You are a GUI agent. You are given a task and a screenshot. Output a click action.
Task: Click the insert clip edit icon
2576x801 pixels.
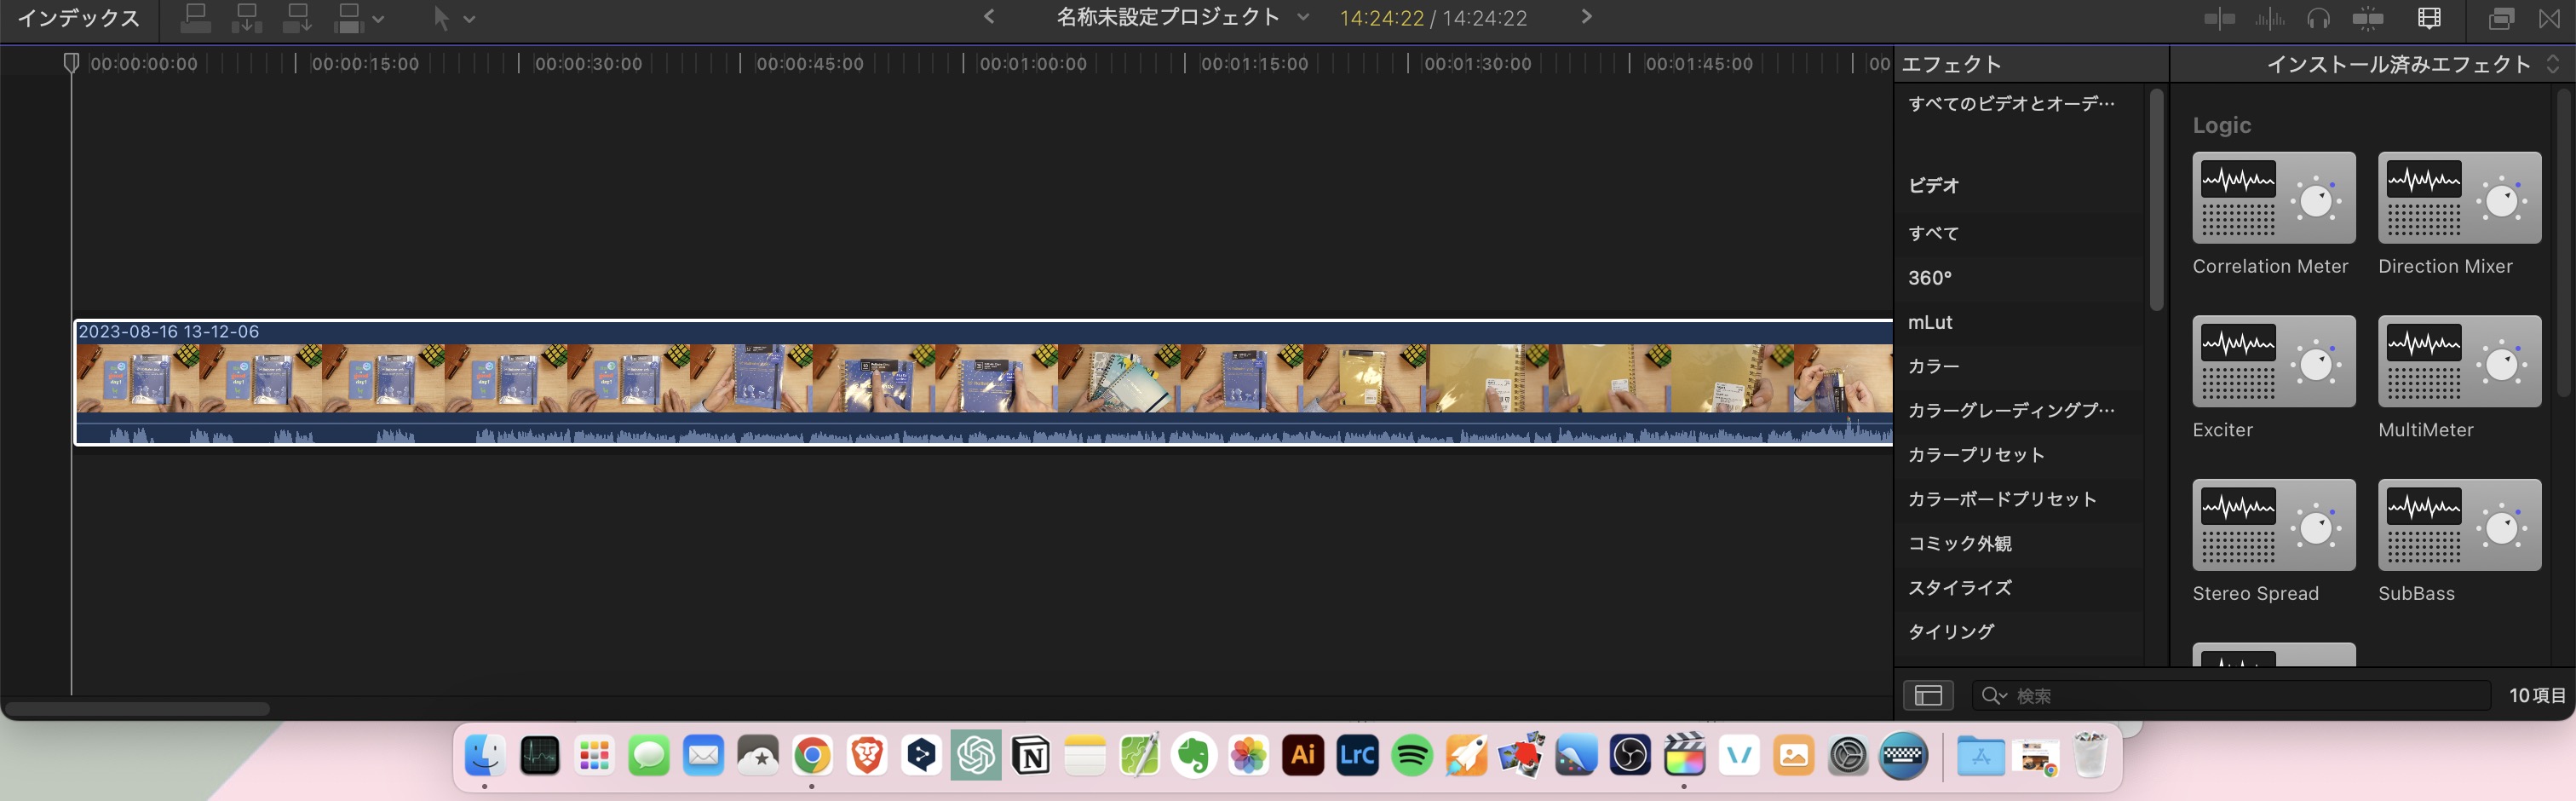(246, 18)
